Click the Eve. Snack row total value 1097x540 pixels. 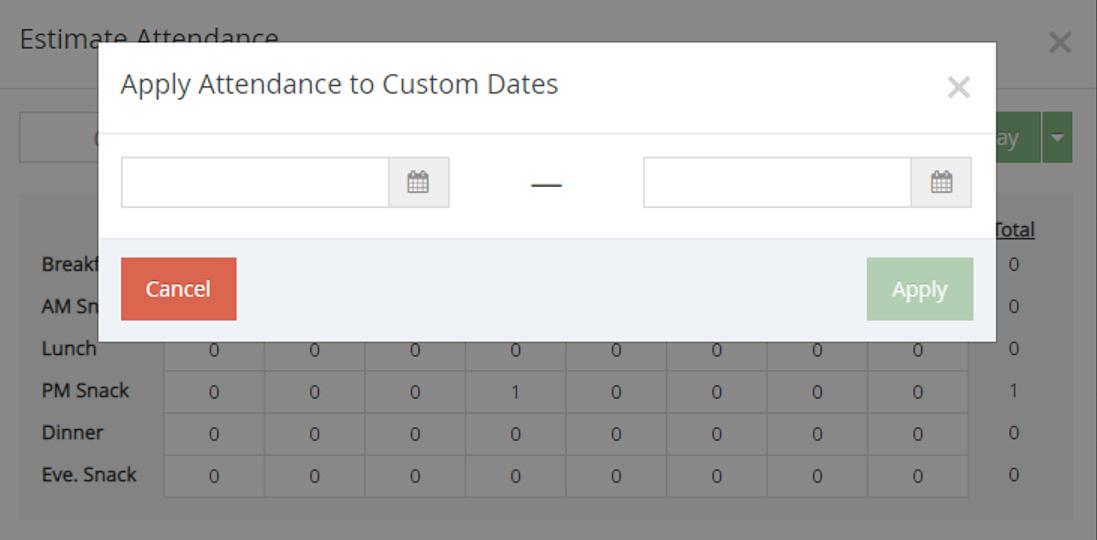(1013, 475)
